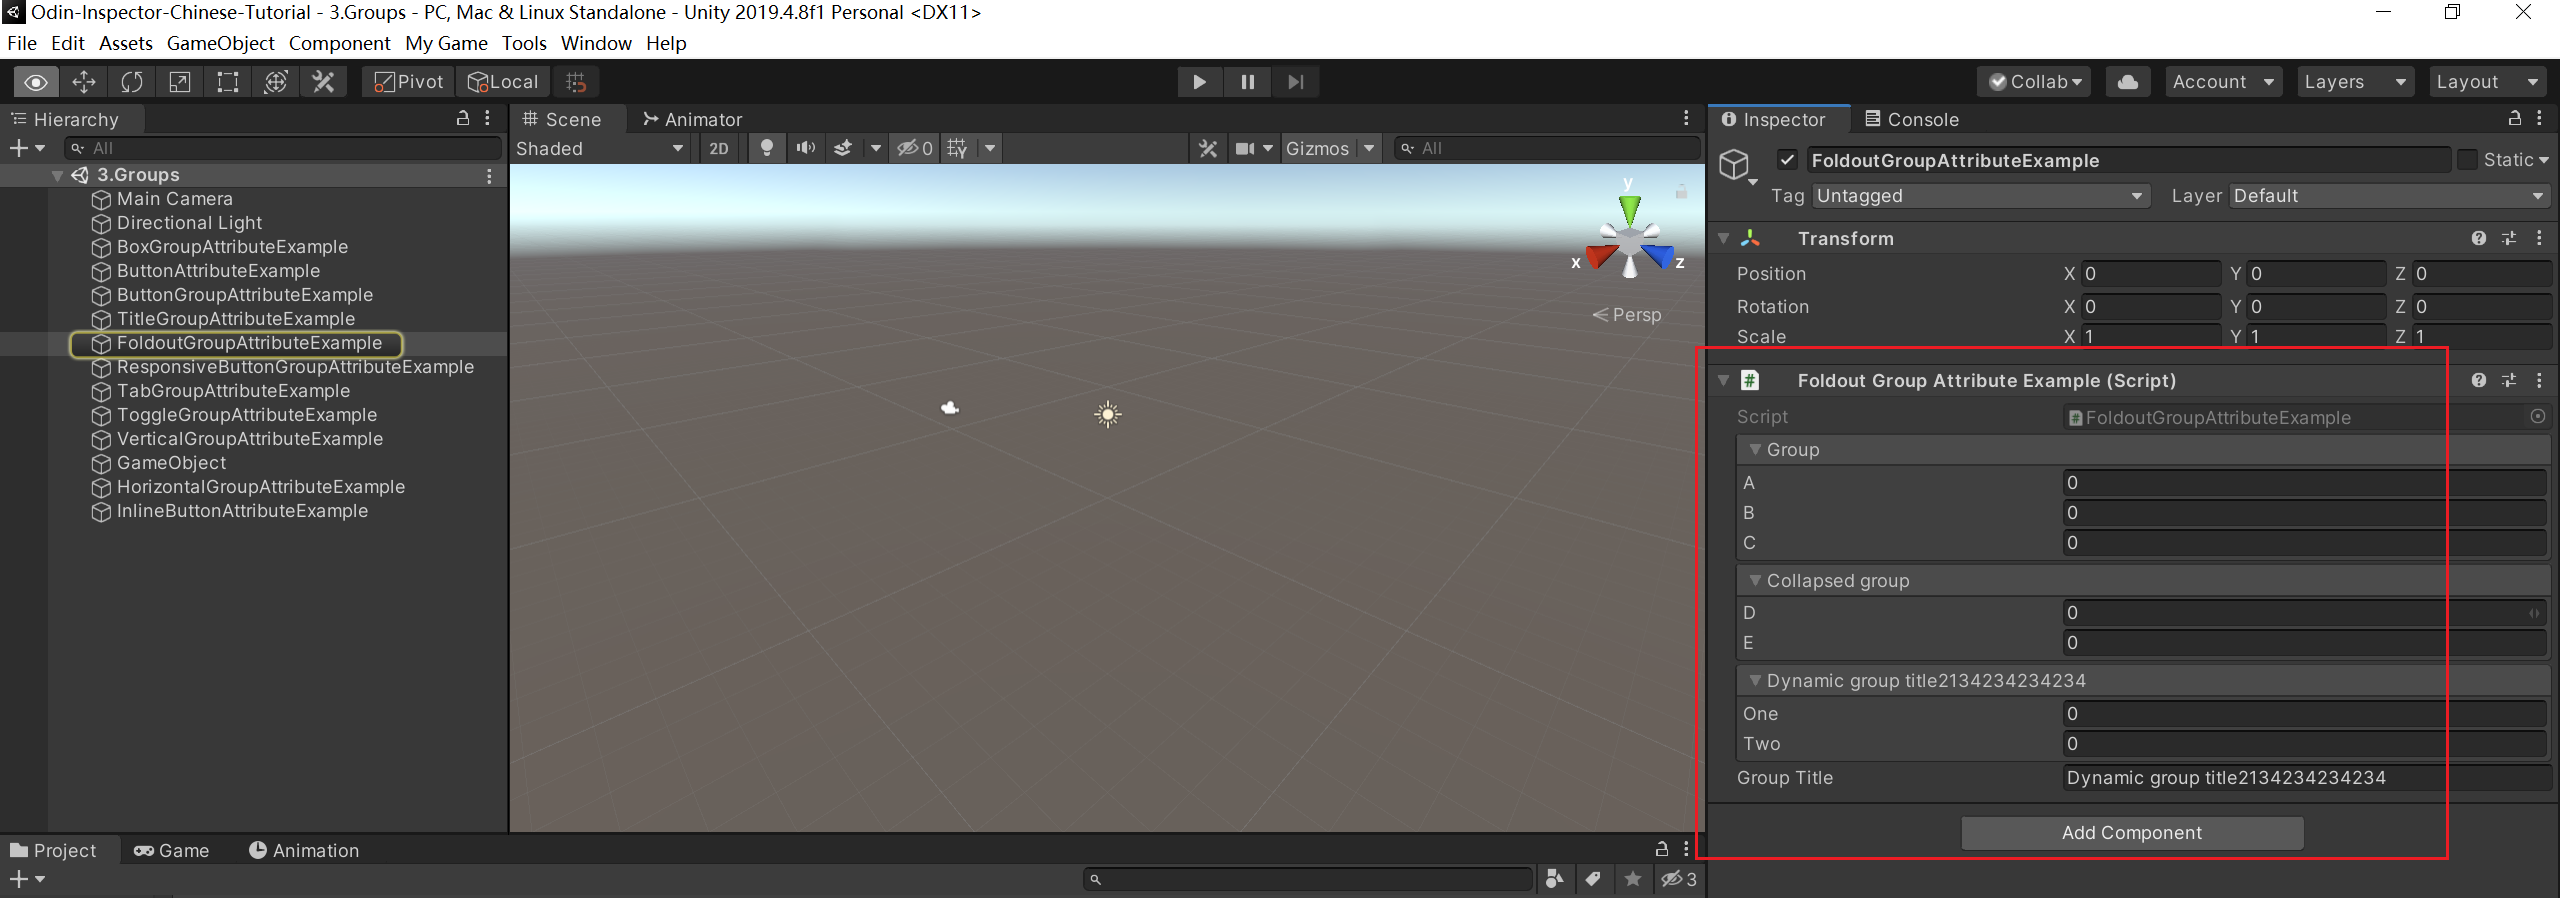The image size is (2560, 898).
Task: Select Main Camera in Hierarchy
Action: [x=174, y=199]
